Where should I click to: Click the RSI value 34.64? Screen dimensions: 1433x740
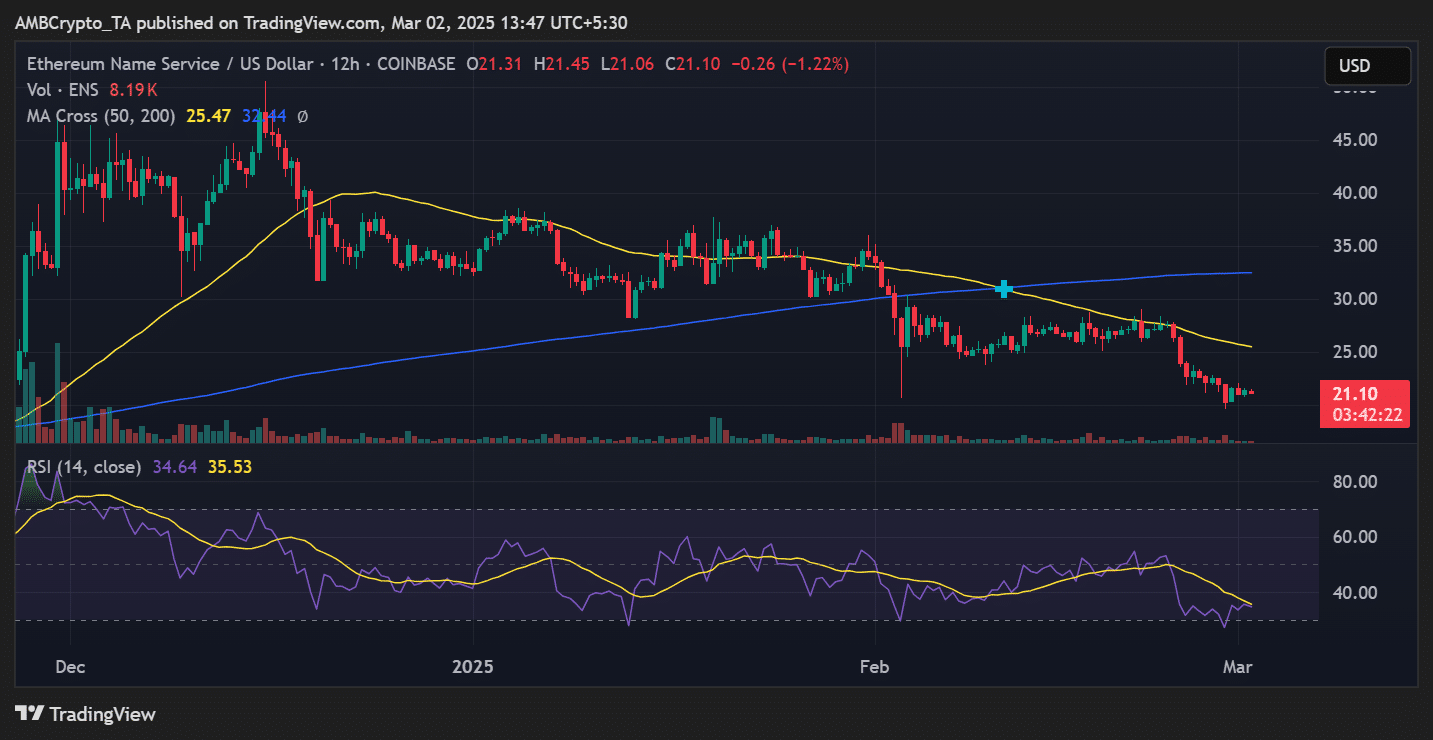tap(175, 466)
